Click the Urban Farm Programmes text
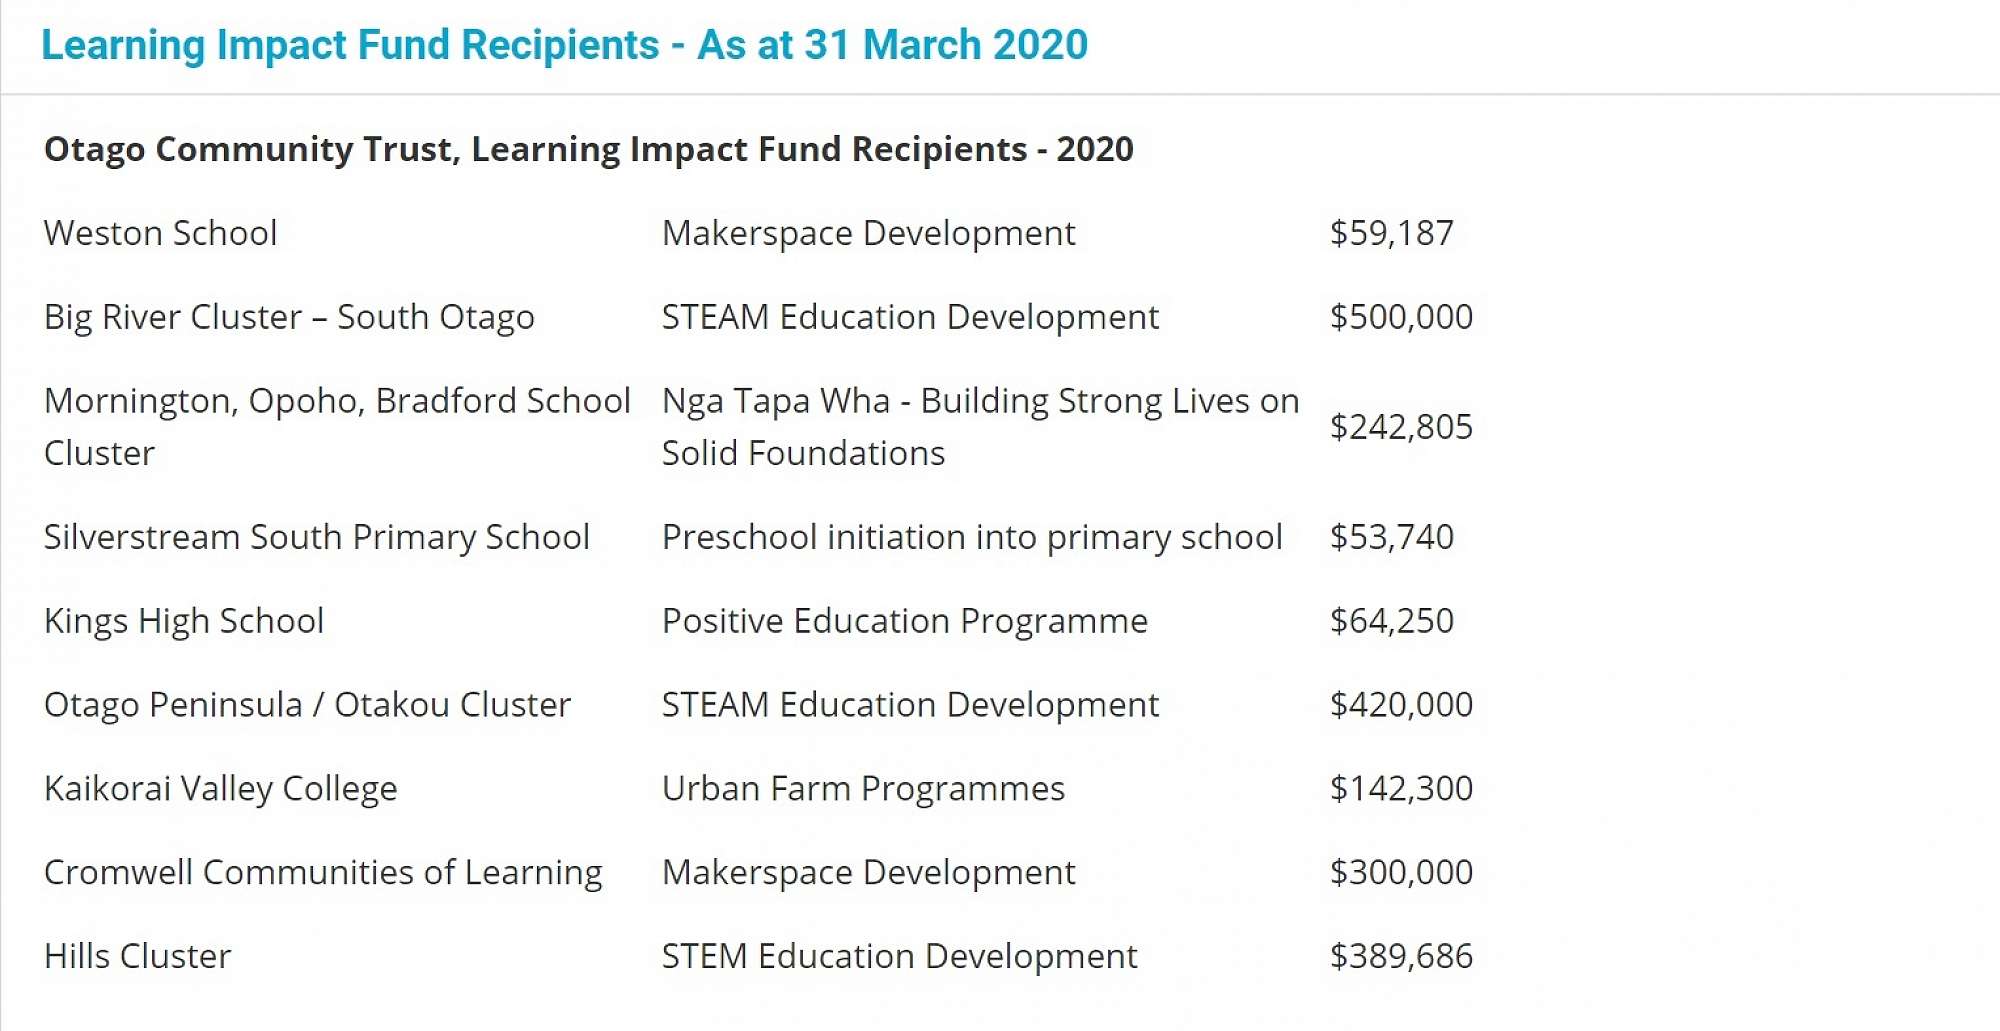This screenshot has height=1031, width=2000. [863, 789]
